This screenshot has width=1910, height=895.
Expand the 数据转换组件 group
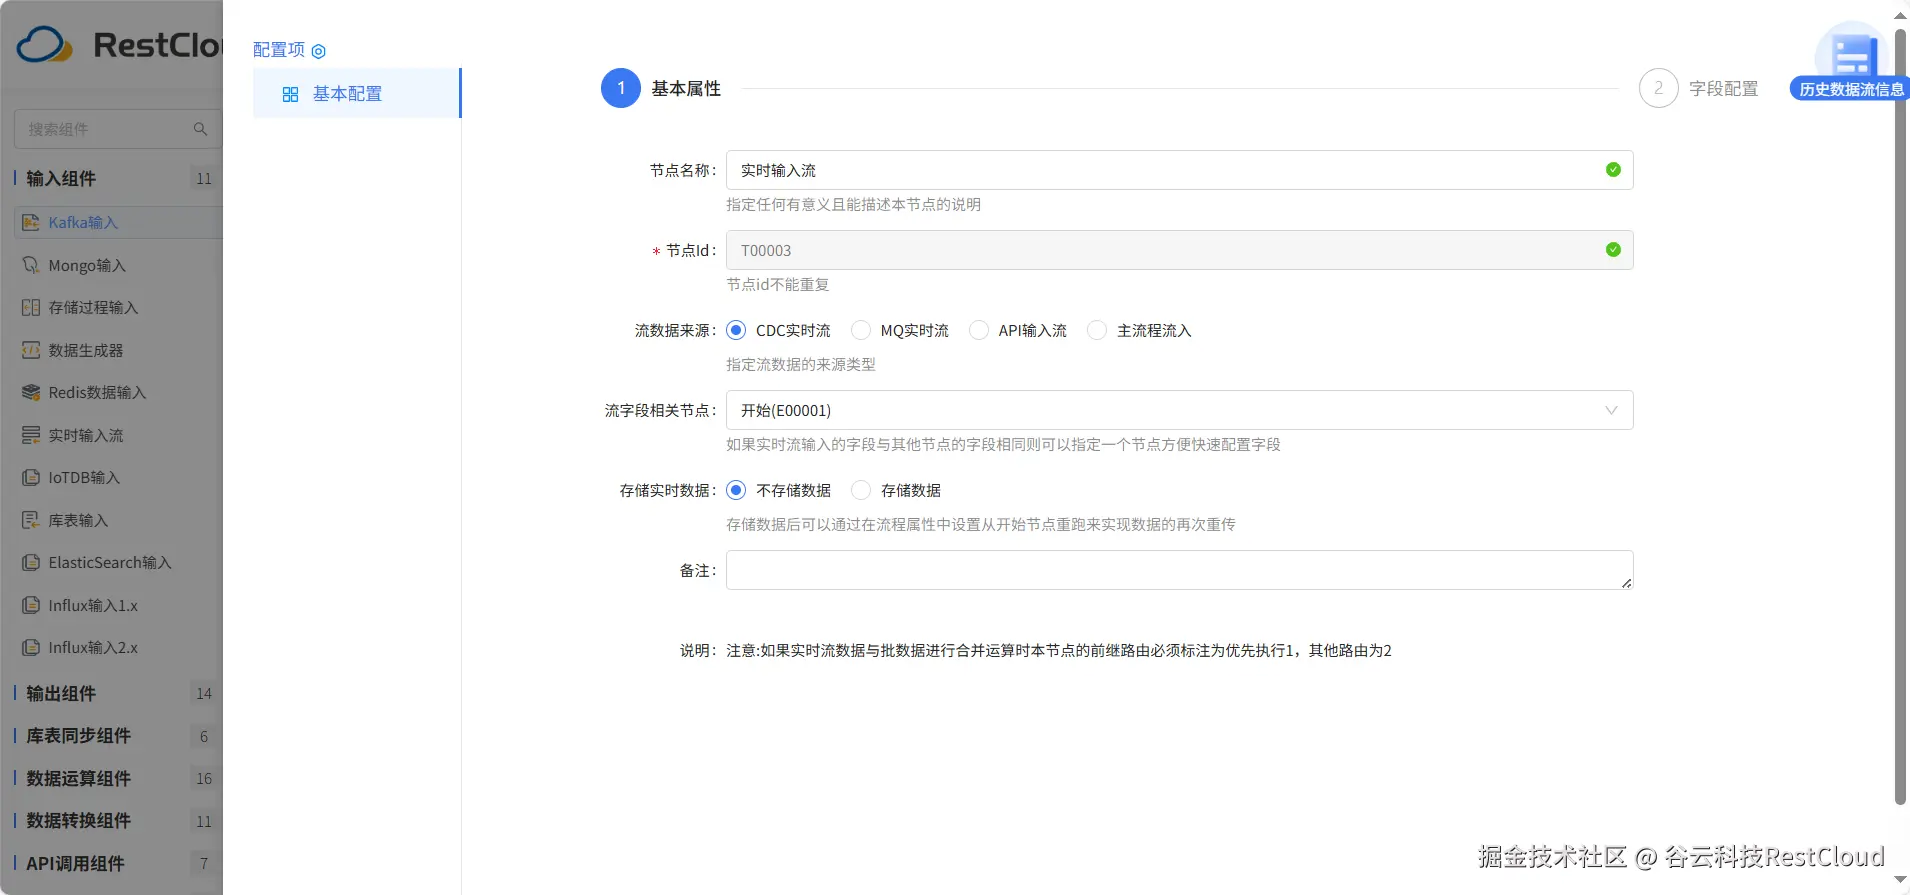(78, 820)
